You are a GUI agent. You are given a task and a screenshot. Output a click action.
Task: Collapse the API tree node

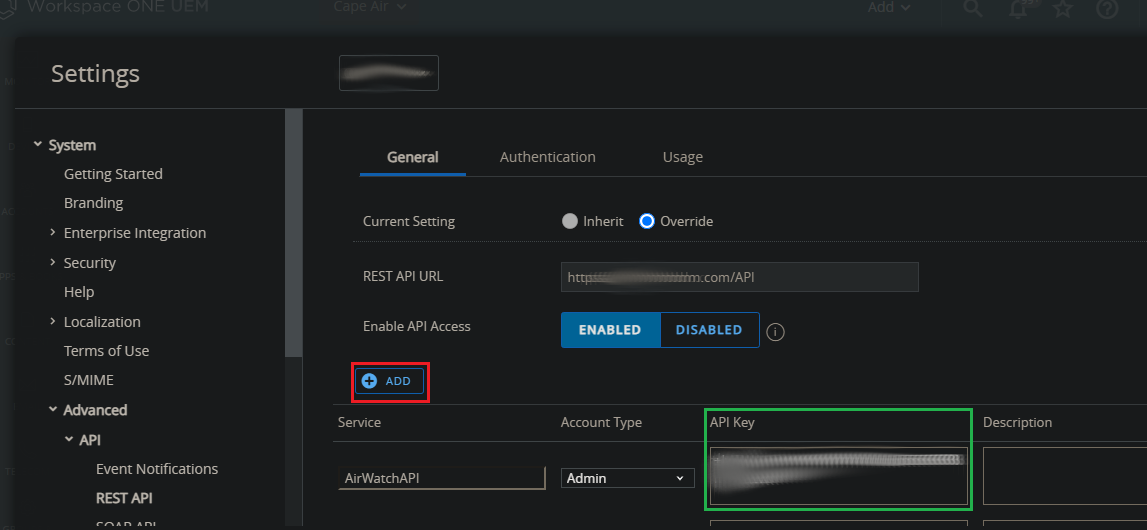coord(69,439)
